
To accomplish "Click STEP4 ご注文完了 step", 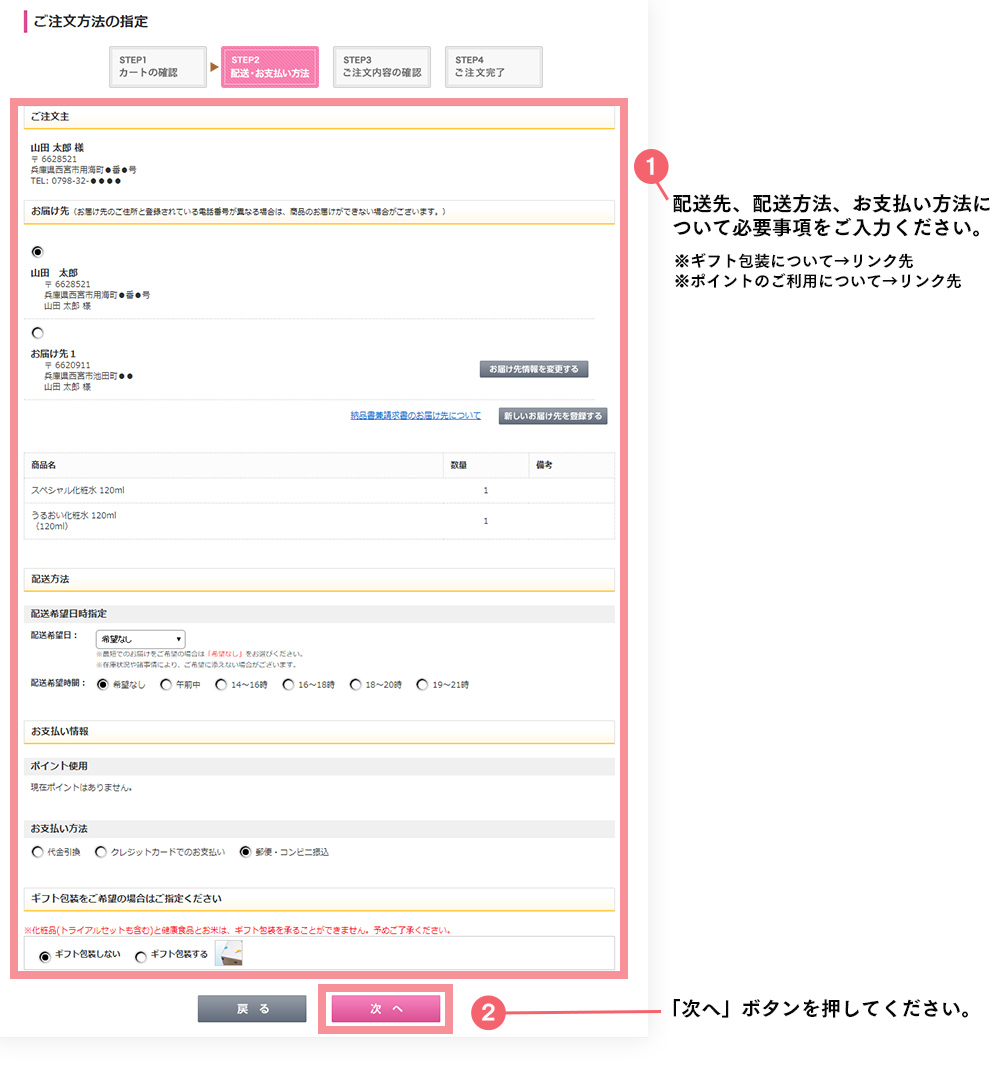I will click(x=493, y=67).
